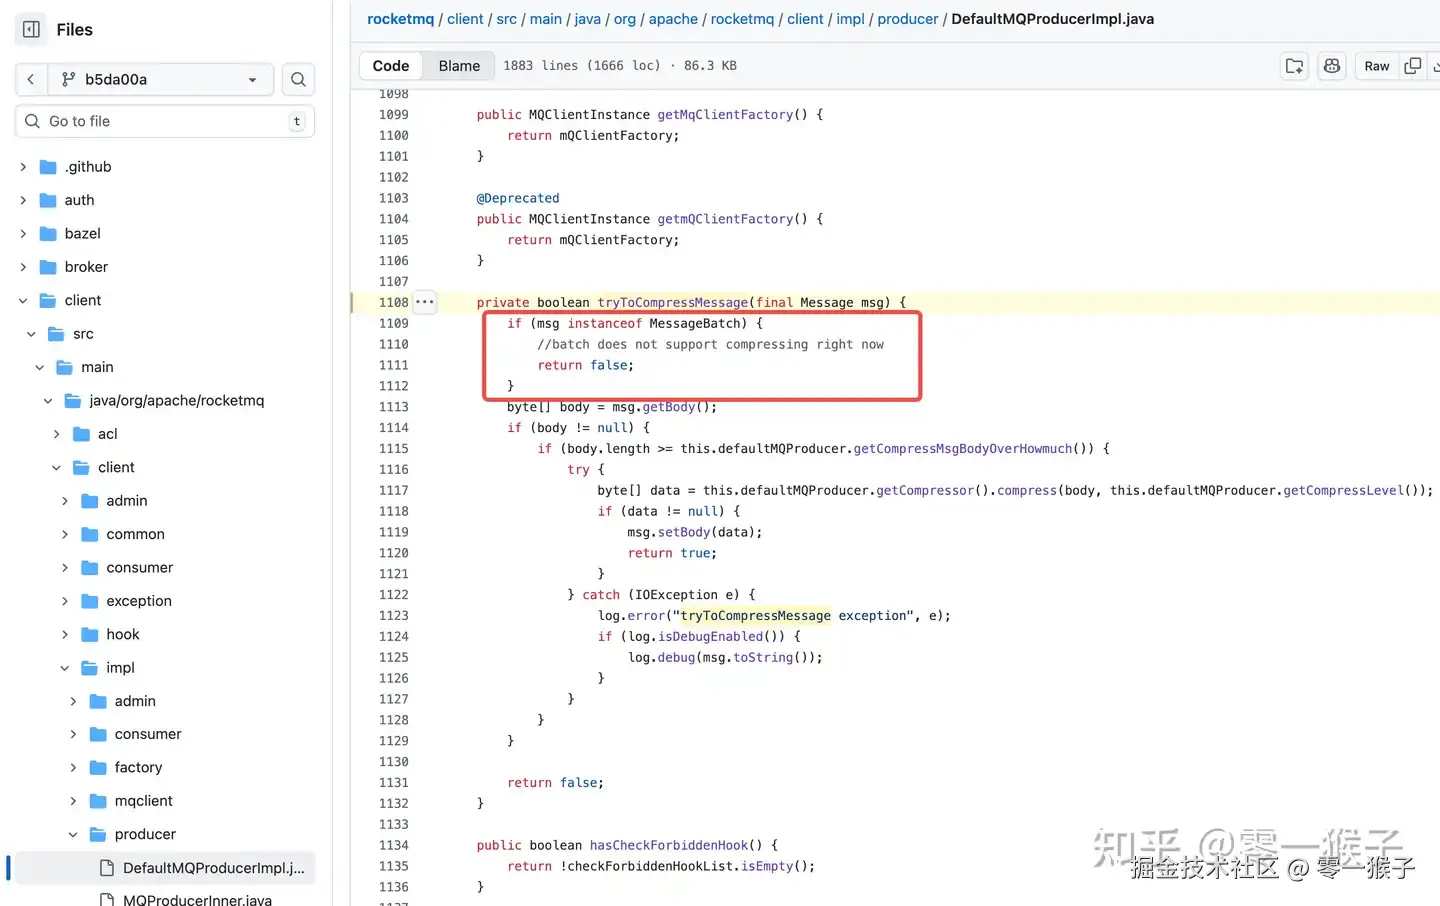This screenshot has height=906, width=1440.
Task: Open the exception folder in tree
Action: pyautogui.click(x=139, y=601)
